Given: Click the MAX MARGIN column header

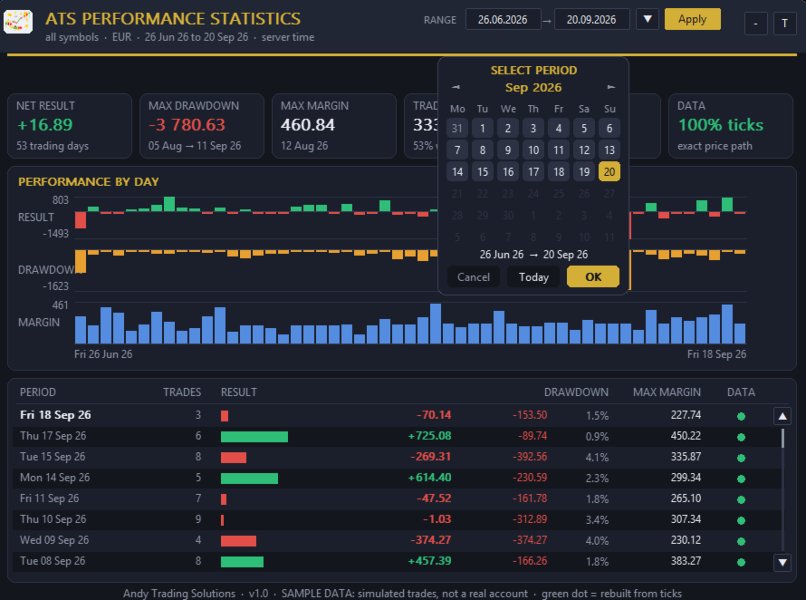Looking at the screenshot, I should 667,392.
